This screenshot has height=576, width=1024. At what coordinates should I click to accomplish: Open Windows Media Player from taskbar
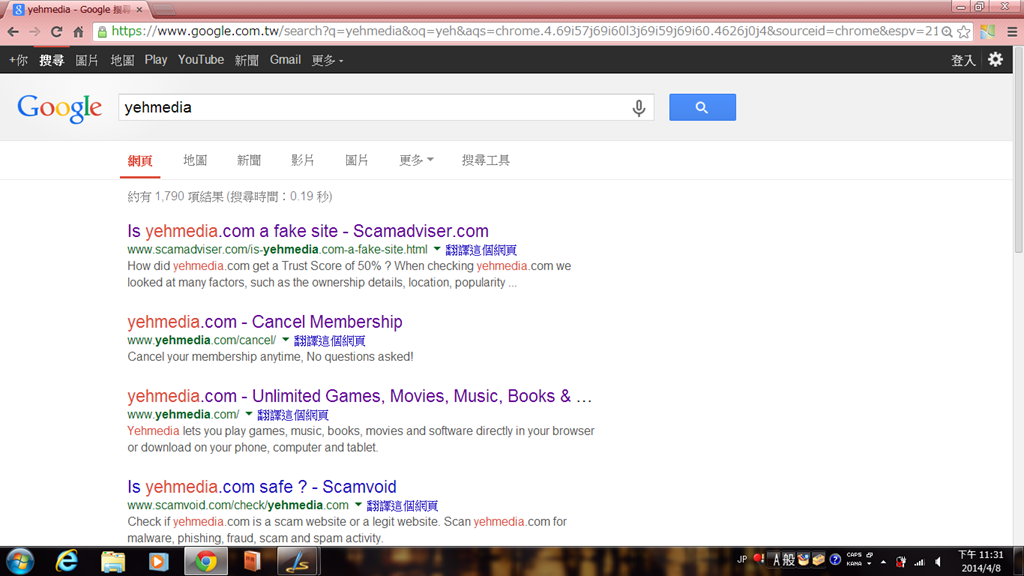coord(159,562)
